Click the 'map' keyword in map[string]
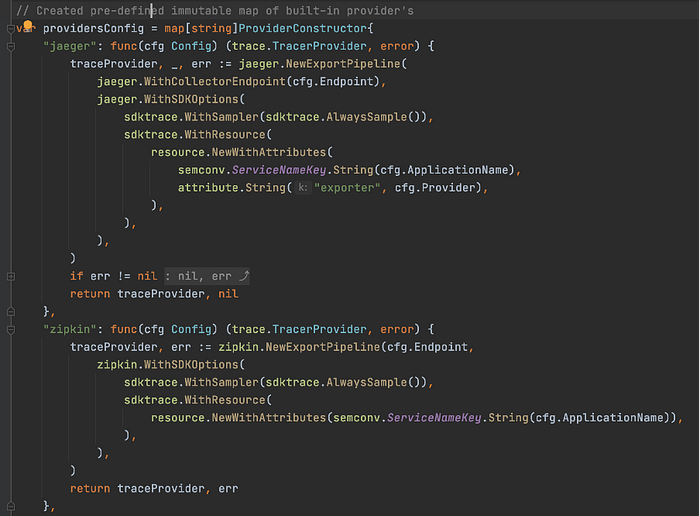 (x=174, y=29)
